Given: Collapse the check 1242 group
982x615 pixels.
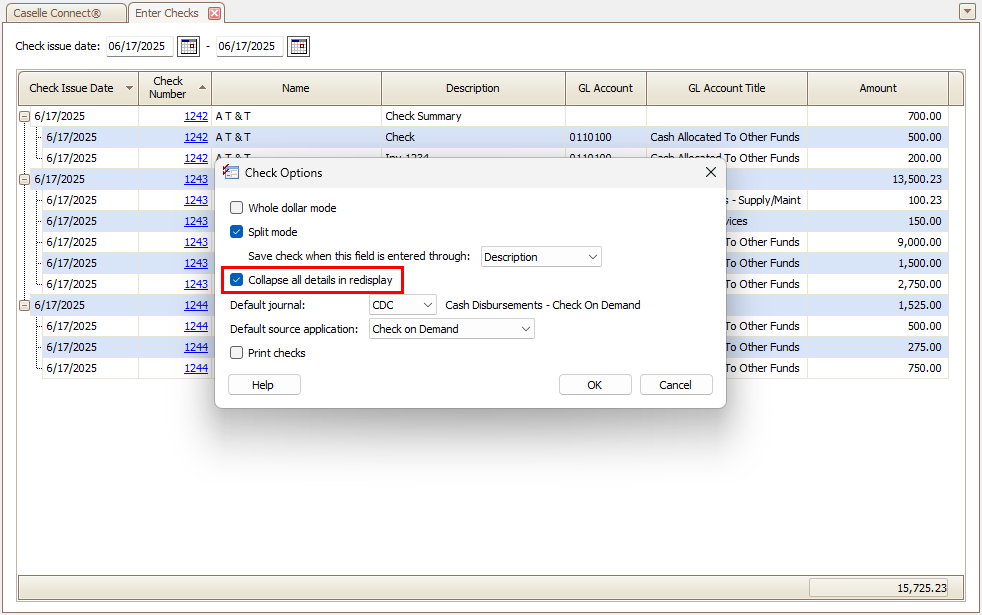Looking at the screenshot, I should (24, 116).
